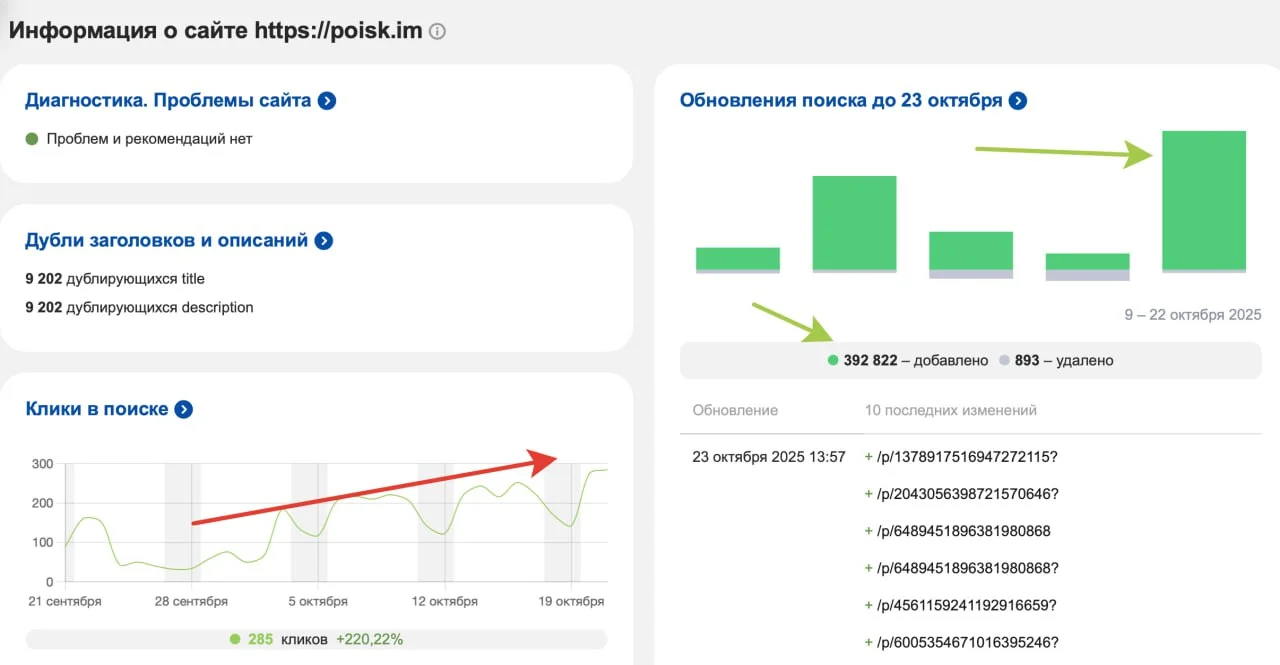Click the plus sign before /p/6005354671016395246?
Screen dimensions: 1280x665
[x=868, y=642]
